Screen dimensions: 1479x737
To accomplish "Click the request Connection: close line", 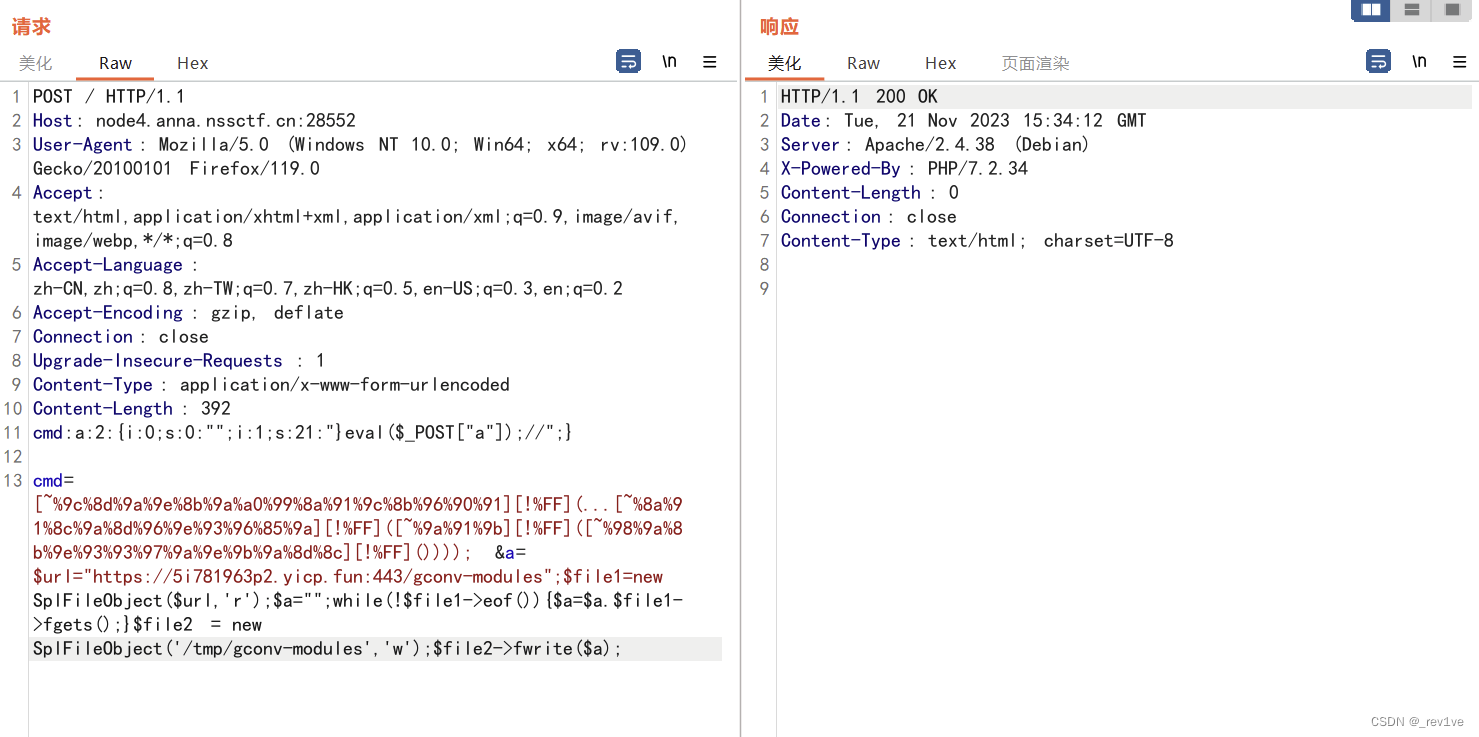I will (121, 337).
